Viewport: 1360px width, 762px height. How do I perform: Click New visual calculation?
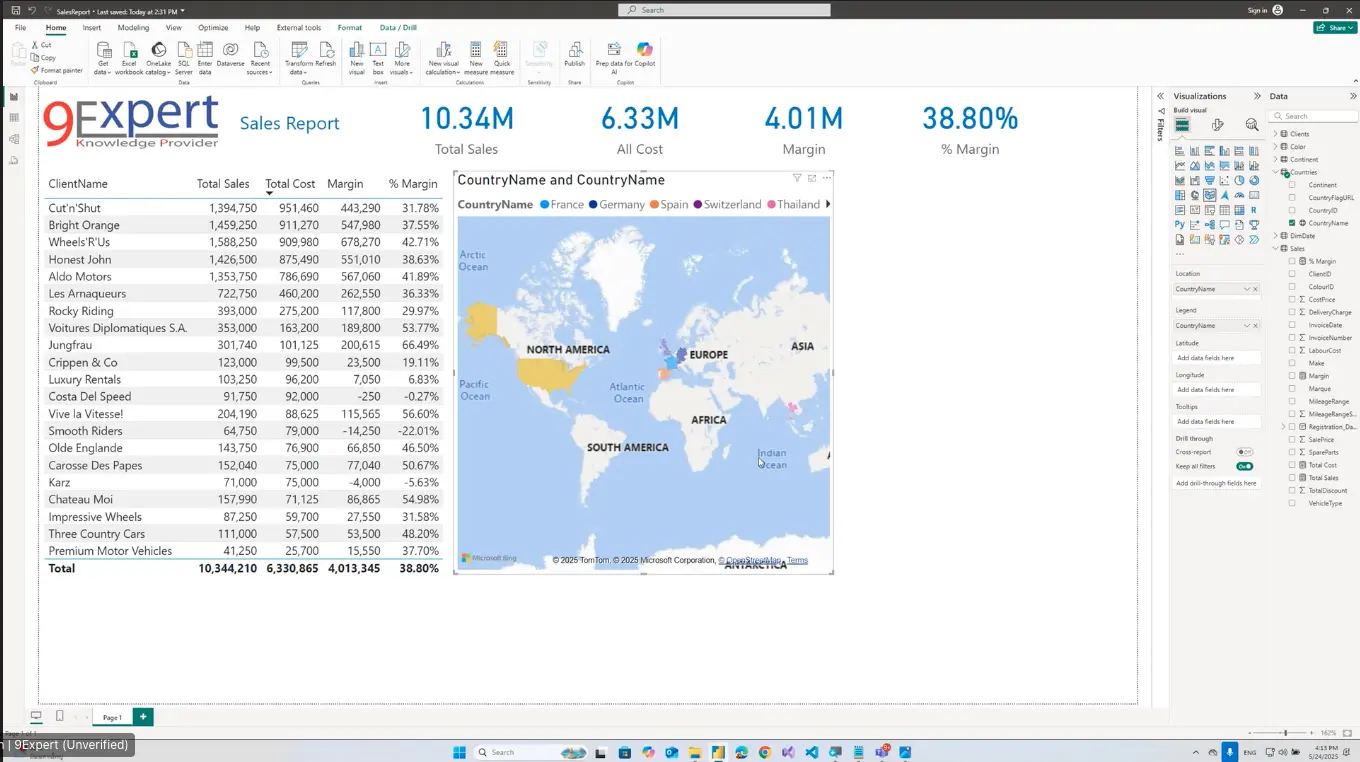tap(443, 58)
